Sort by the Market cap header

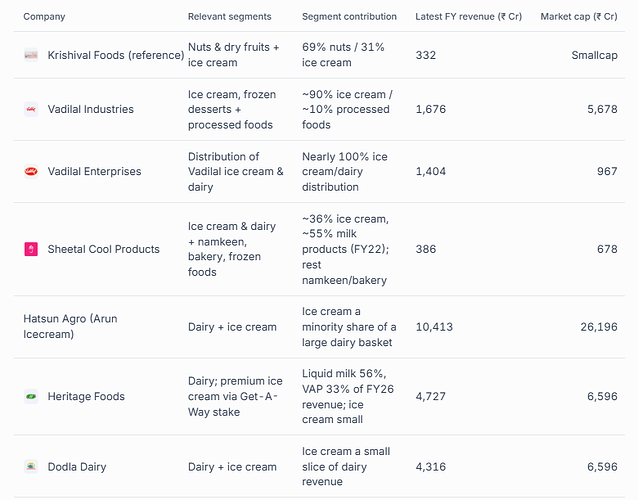[x=579, y=17]
